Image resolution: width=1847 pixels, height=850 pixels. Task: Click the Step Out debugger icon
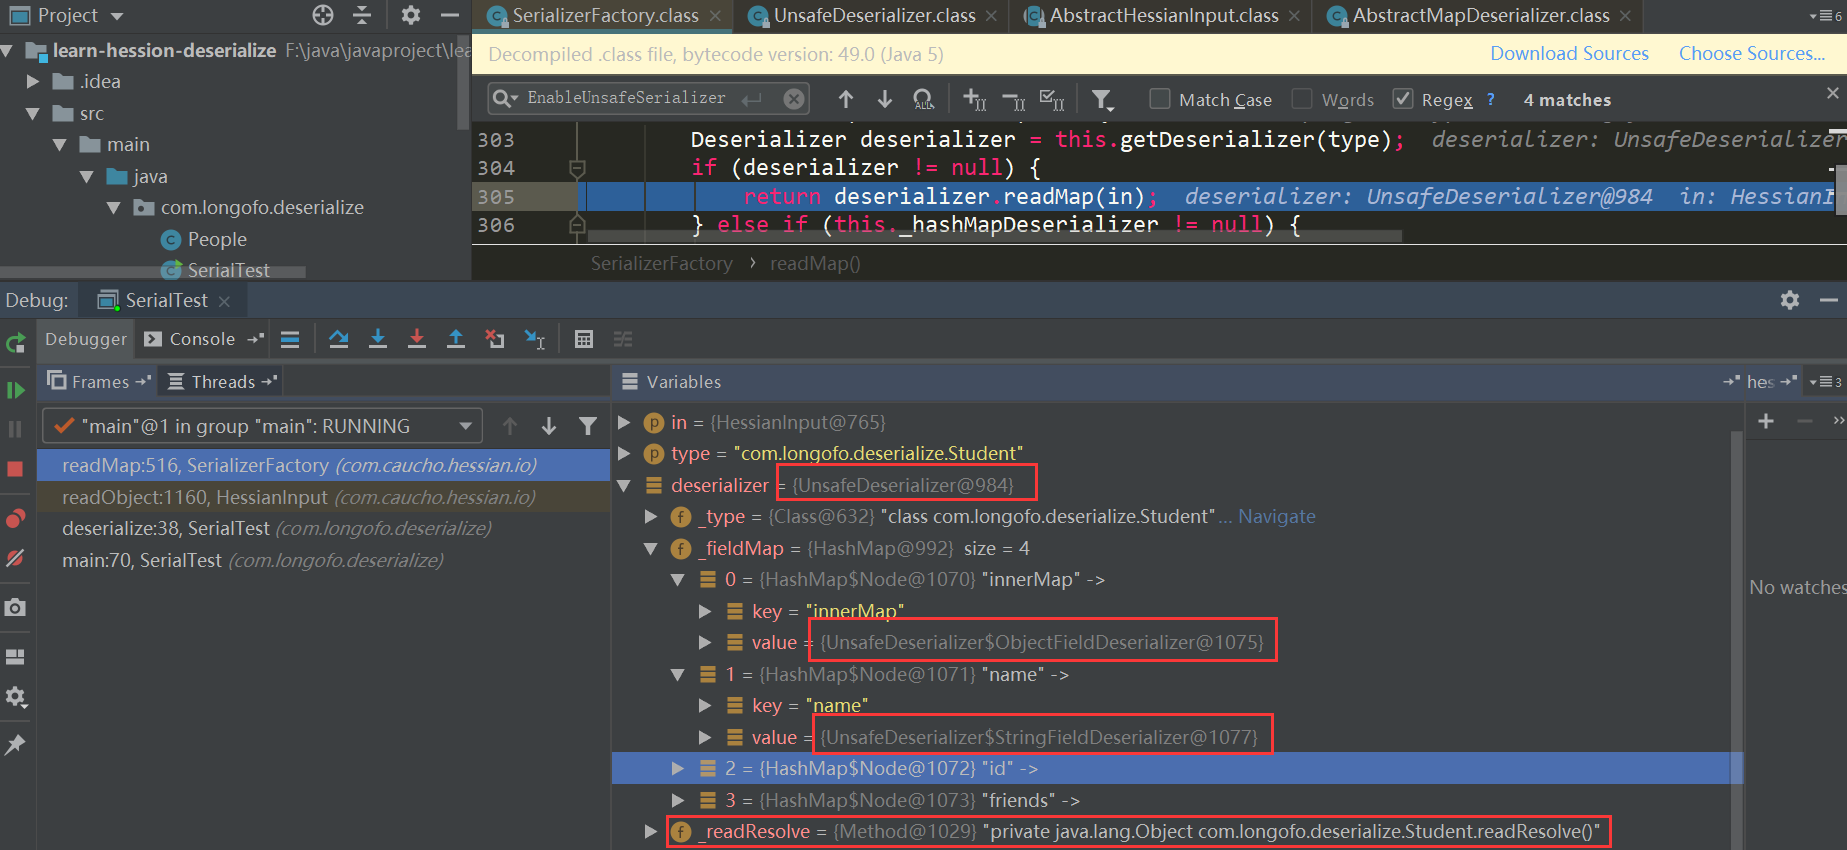pos(456,339)
